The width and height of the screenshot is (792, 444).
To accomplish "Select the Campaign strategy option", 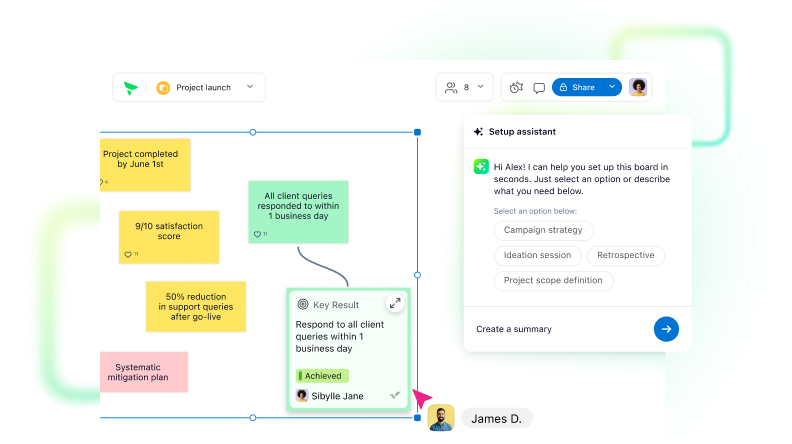I will coord(543,230).
